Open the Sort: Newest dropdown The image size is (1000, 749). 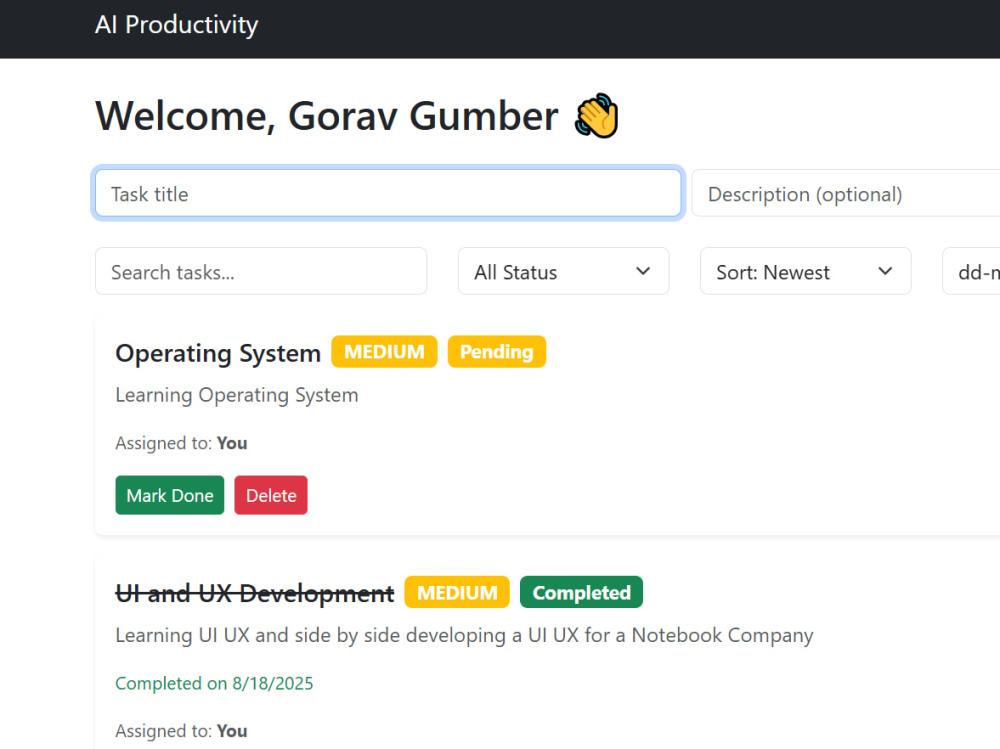coord(805,272)
